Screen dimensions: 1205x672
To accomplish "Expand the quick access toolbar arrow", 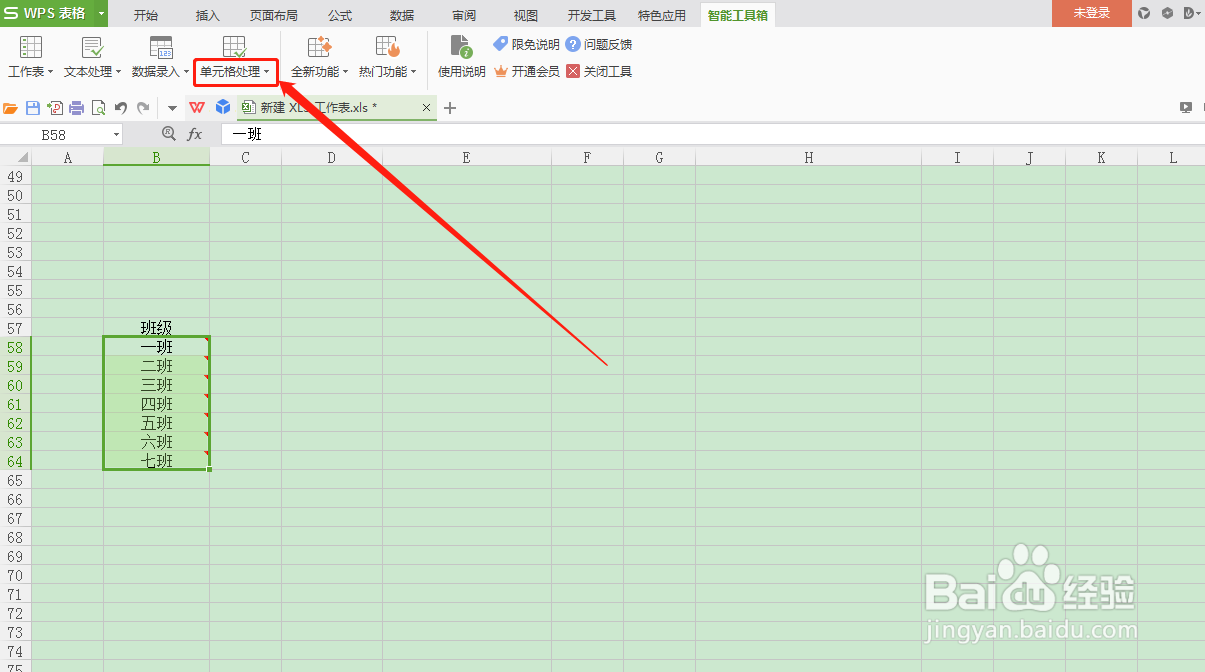I will (172, 108).
